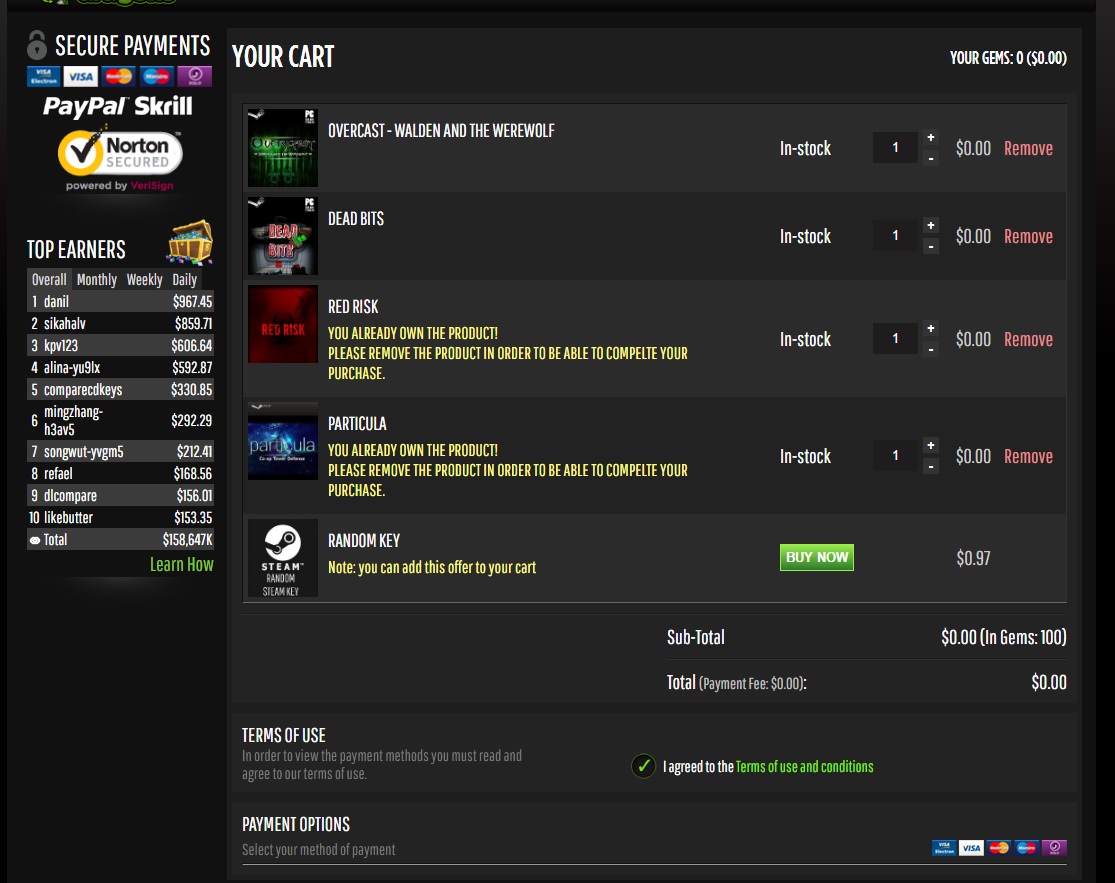1115x883 pixels.
Task: Increase quantity of Overcast with plus button
Action: pos(930,137)
